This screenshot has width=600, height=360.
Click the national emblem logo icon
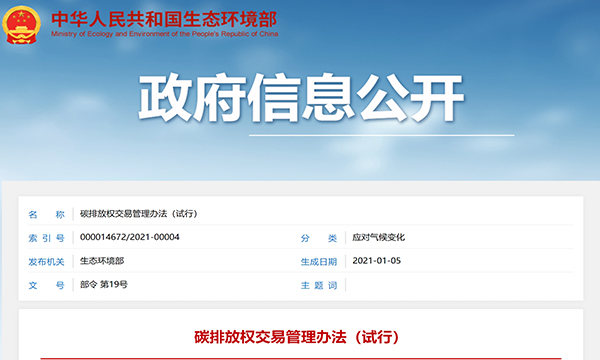[21, 25]
